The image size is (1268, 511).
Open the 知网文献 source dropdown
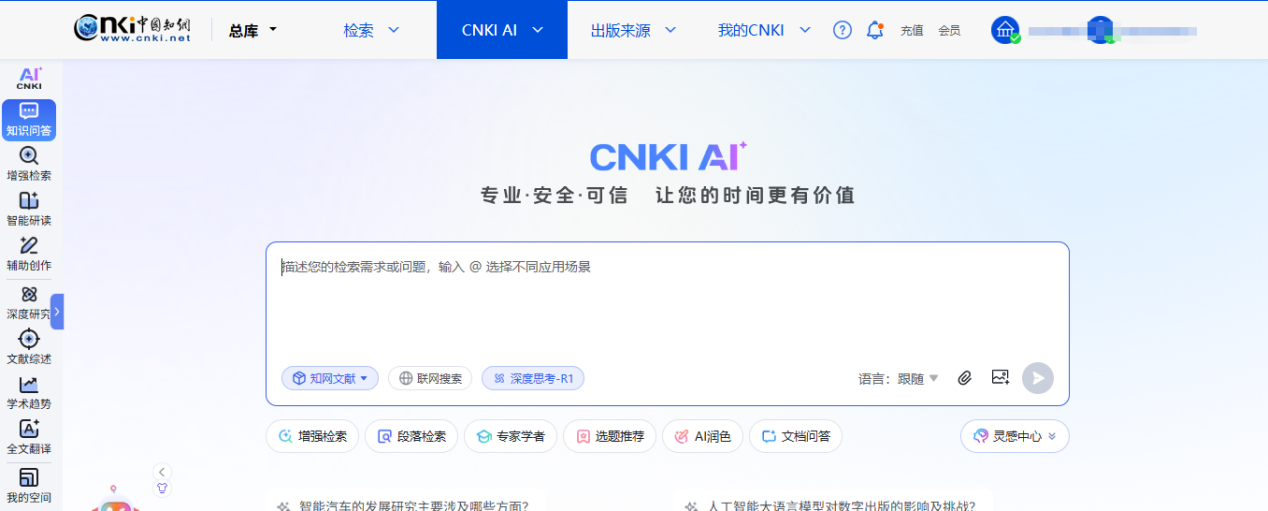coord(330,378)
